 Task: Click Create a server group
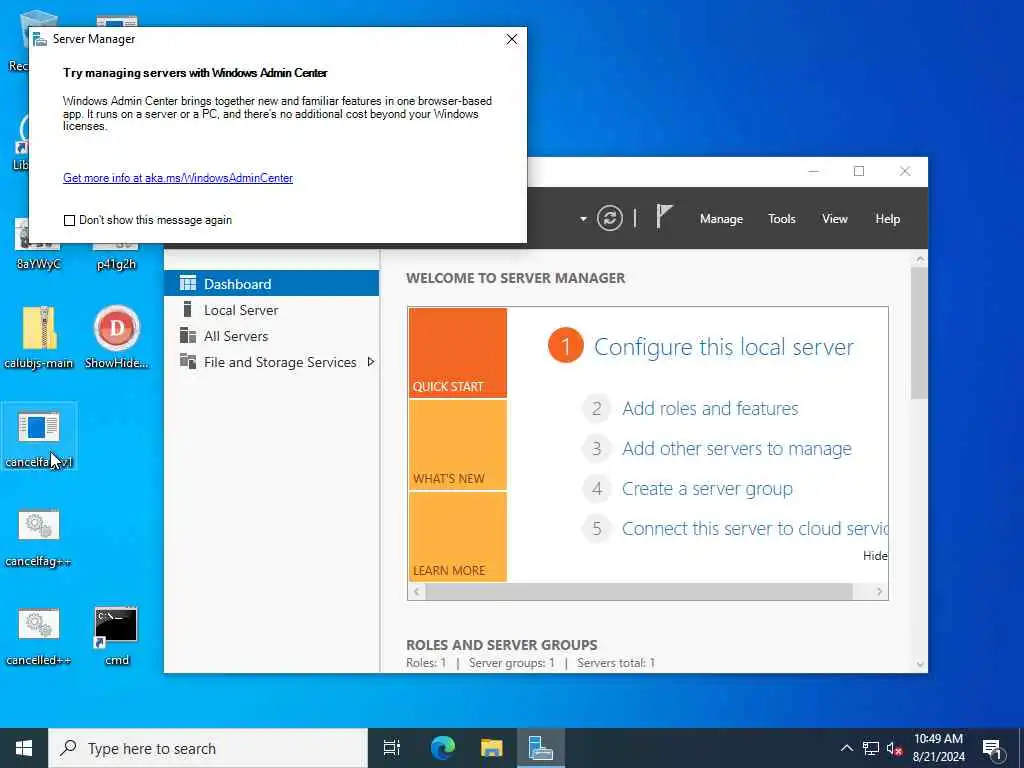tap(707, 488)
